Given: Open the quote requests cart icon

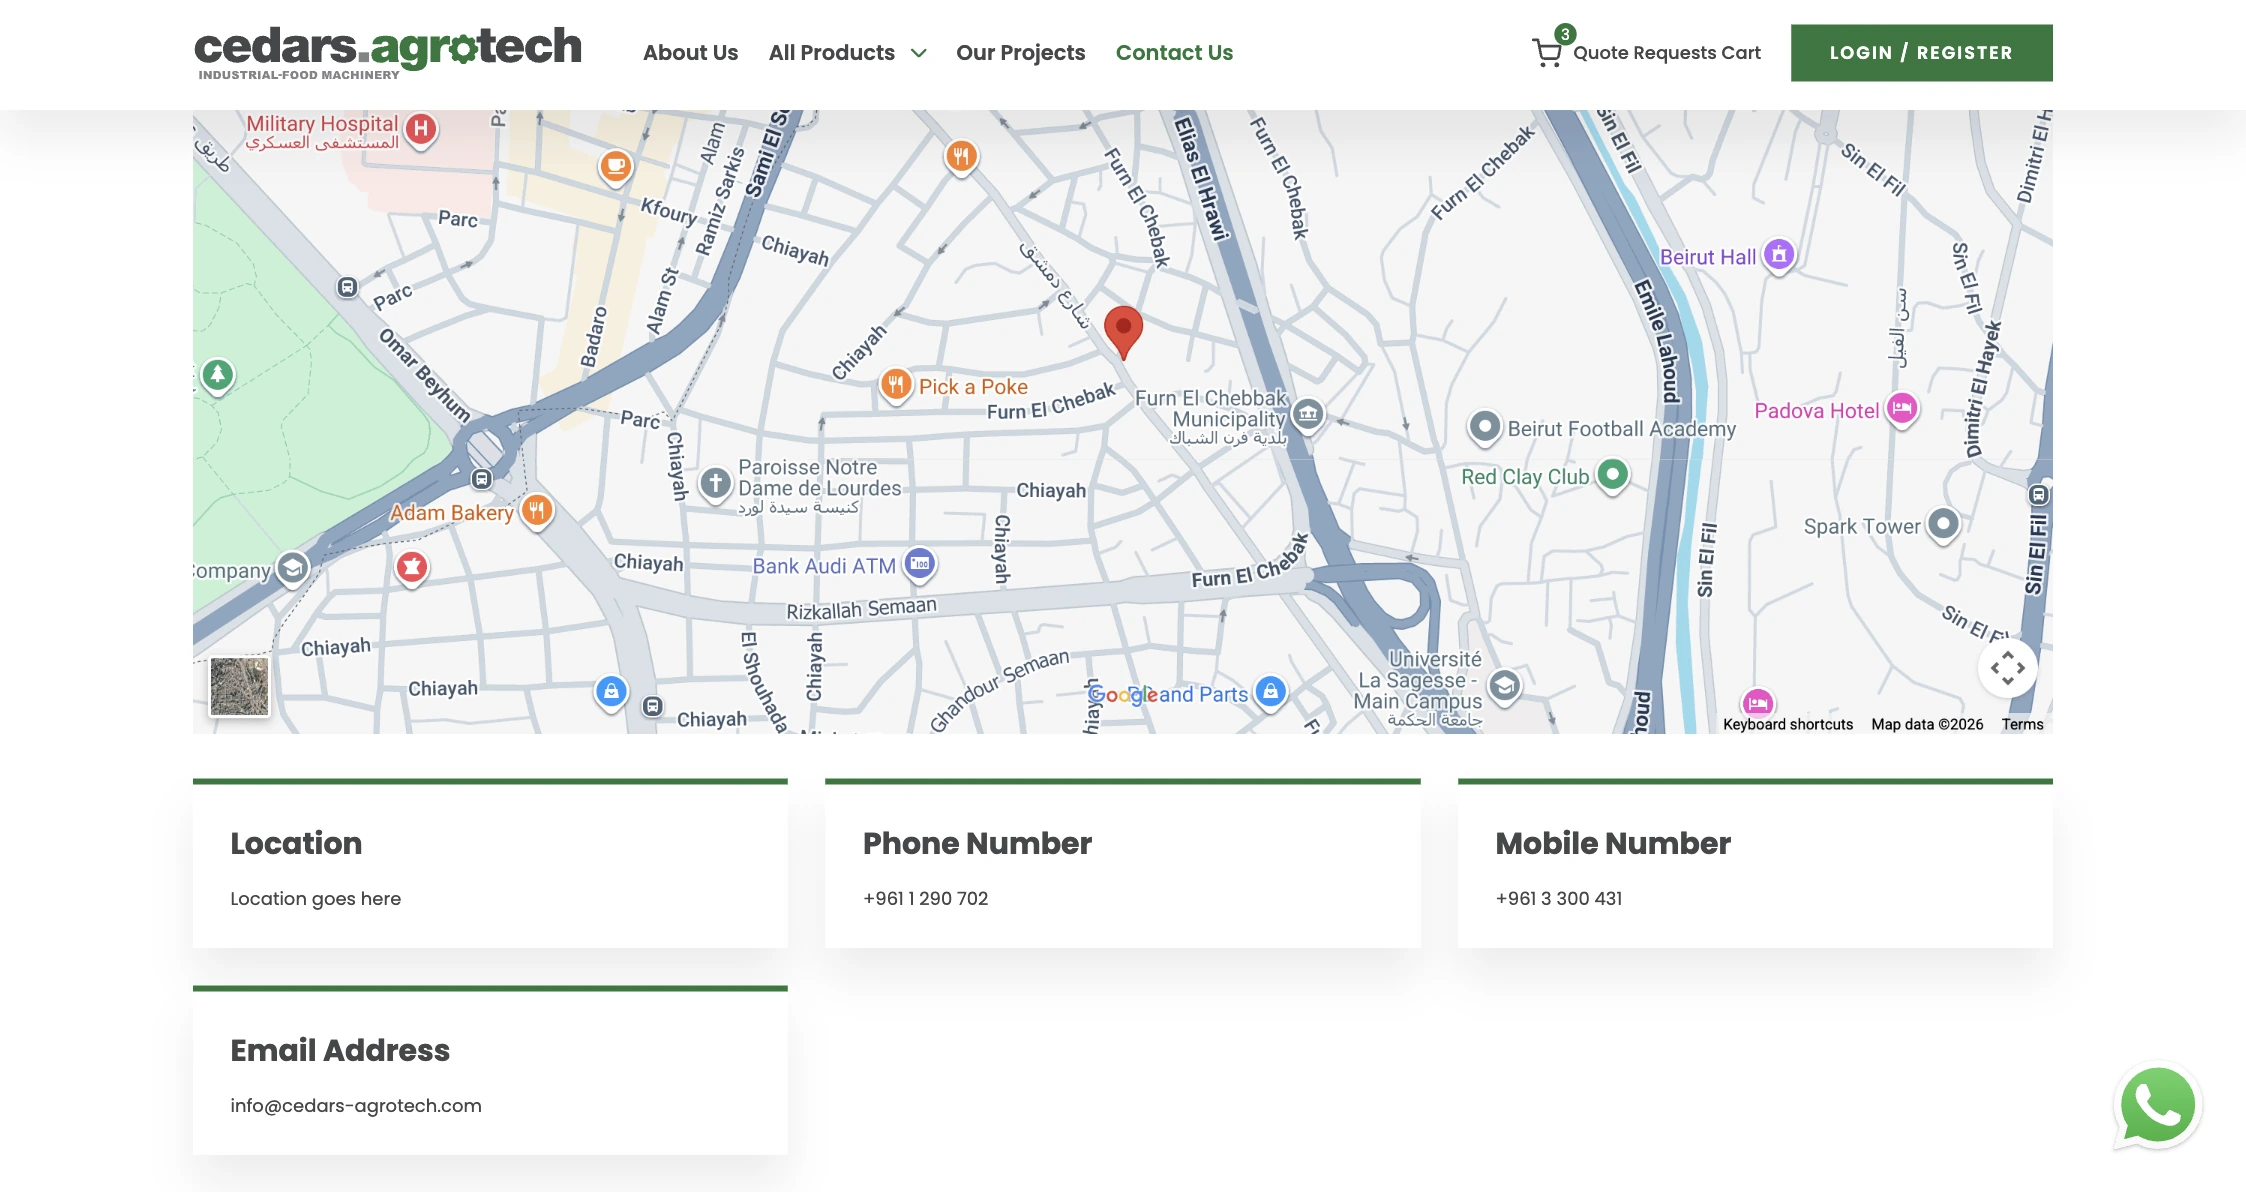Looking at the screenshot, I should (x=1547, y=52).
